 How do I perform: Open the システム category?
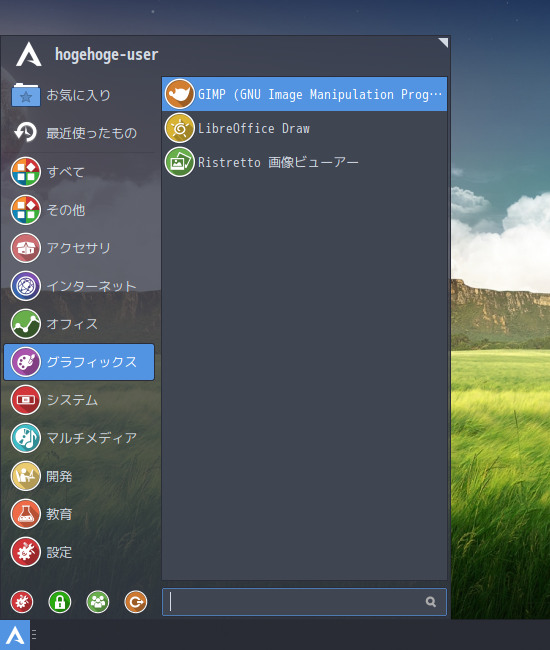[x=79, y=400]
